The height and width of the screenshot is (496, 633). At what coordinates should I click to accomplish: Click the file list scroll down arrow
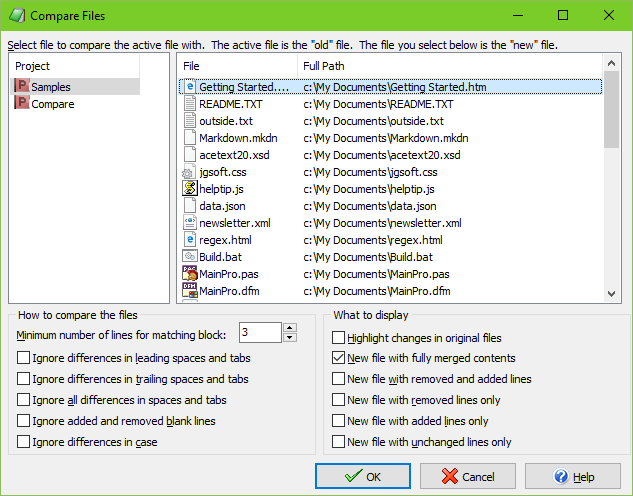[611, 294]
